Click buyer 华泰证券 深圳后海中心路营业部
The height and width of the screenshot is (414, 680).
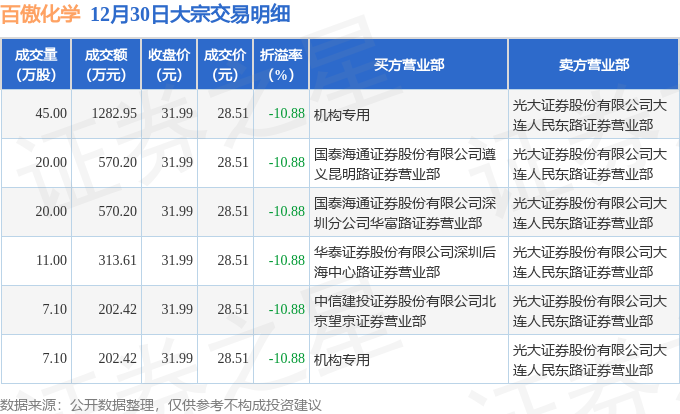click(405, 262)
